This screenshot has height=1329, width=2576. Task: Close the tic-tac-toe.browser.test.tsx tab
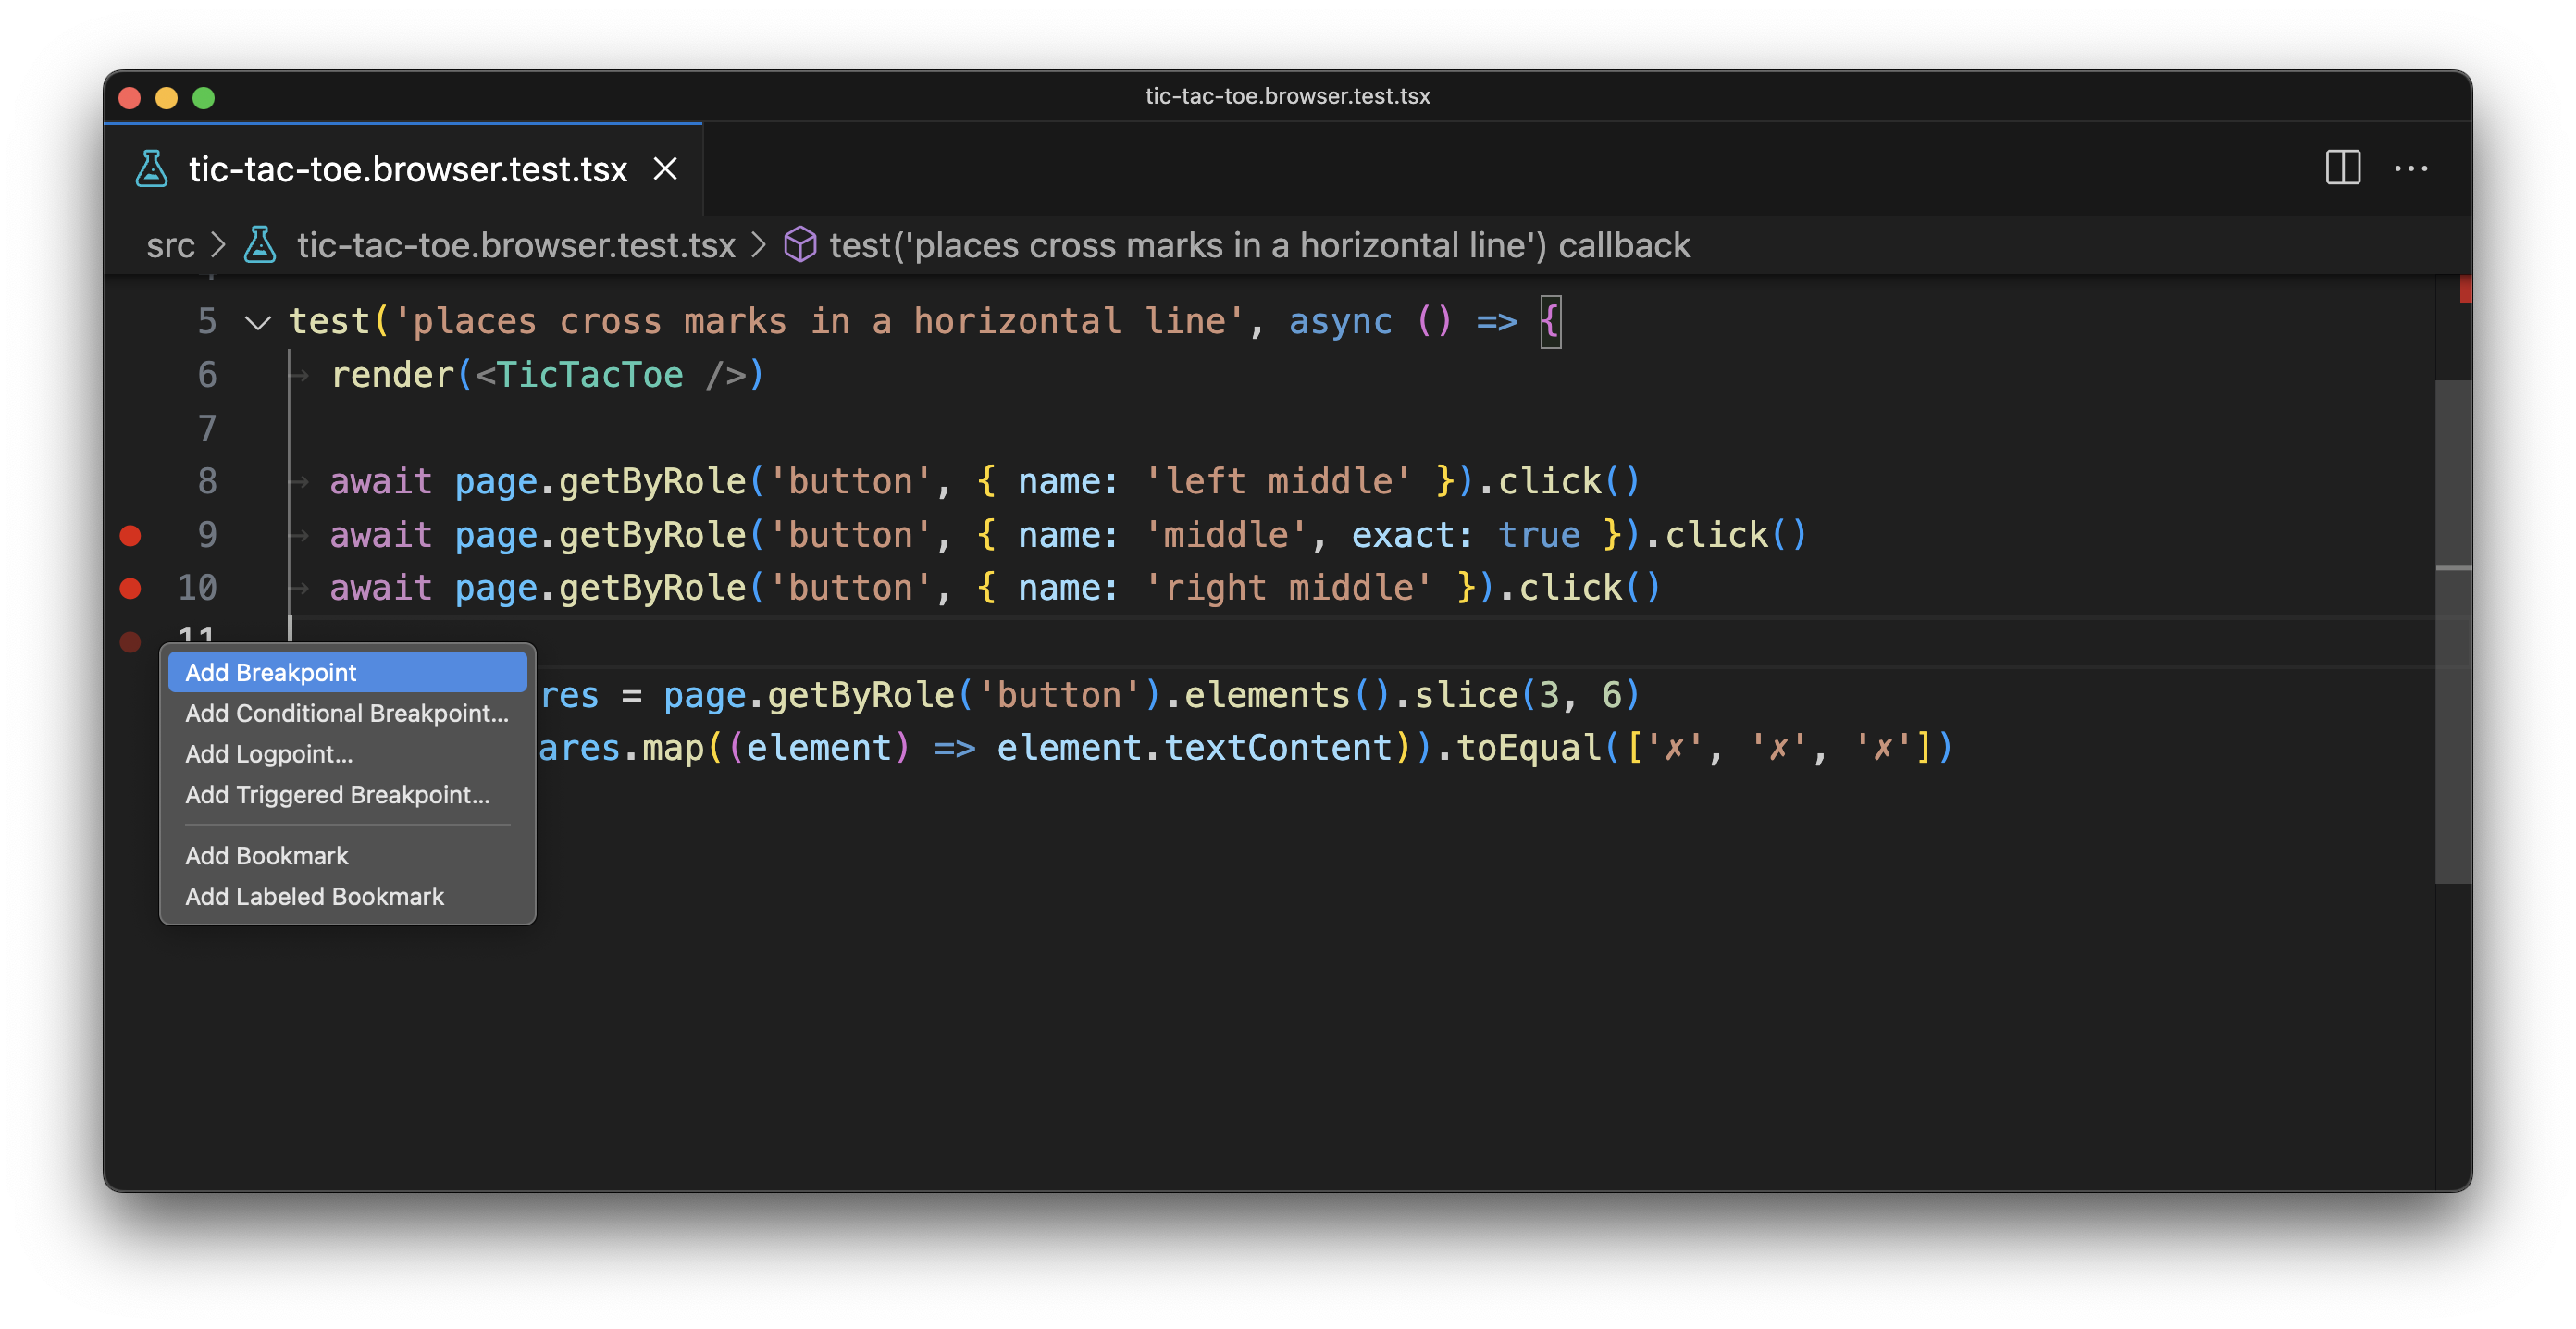click(x=665, y=169)
